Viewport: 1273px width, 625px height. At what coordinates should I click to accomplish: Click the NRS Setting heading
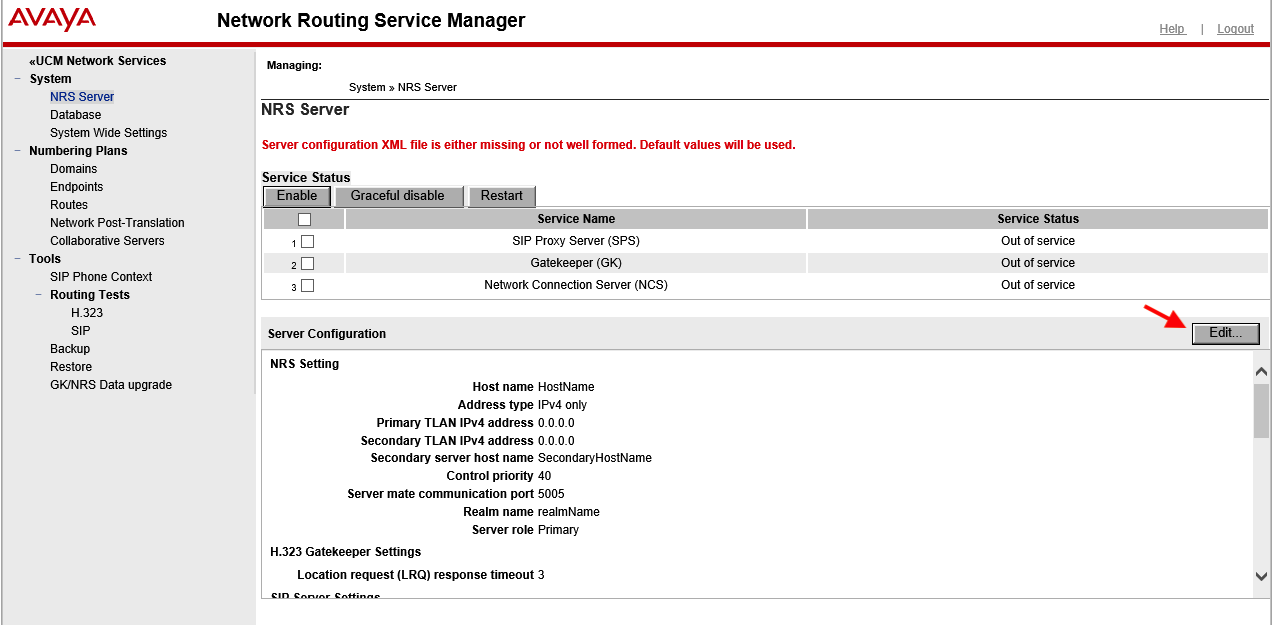pos(305,364)
